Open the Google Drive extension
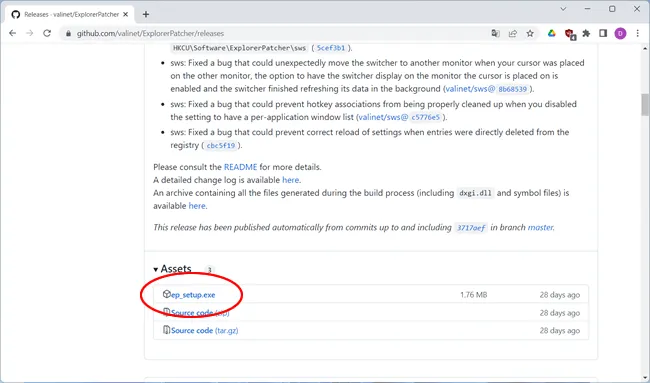The width and height of the screenshot is (650, 383). click(551, 34)
